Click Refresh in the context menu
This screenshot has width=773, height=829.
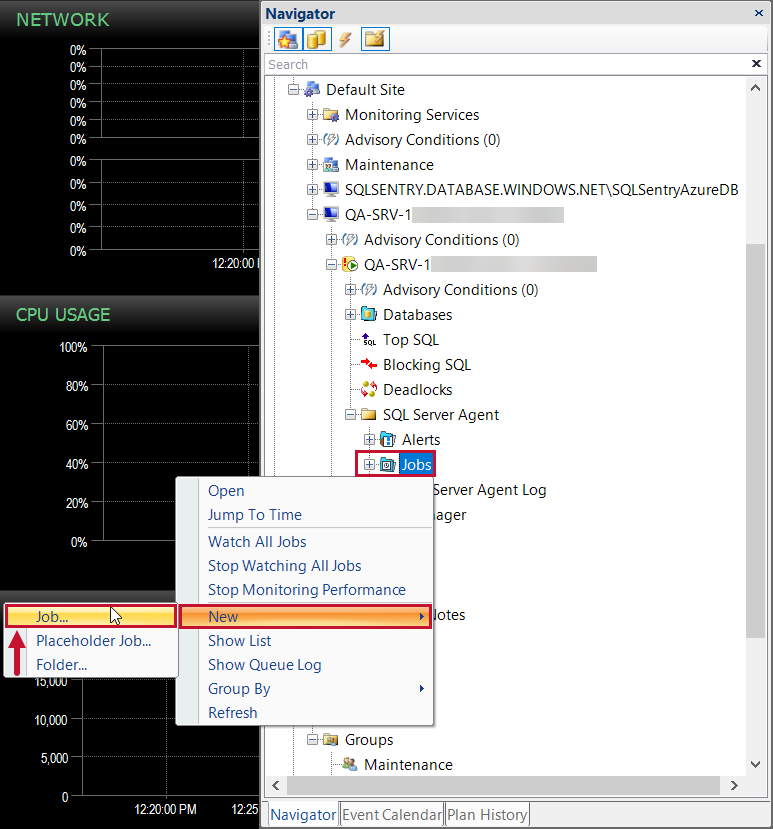click(305, 713)
